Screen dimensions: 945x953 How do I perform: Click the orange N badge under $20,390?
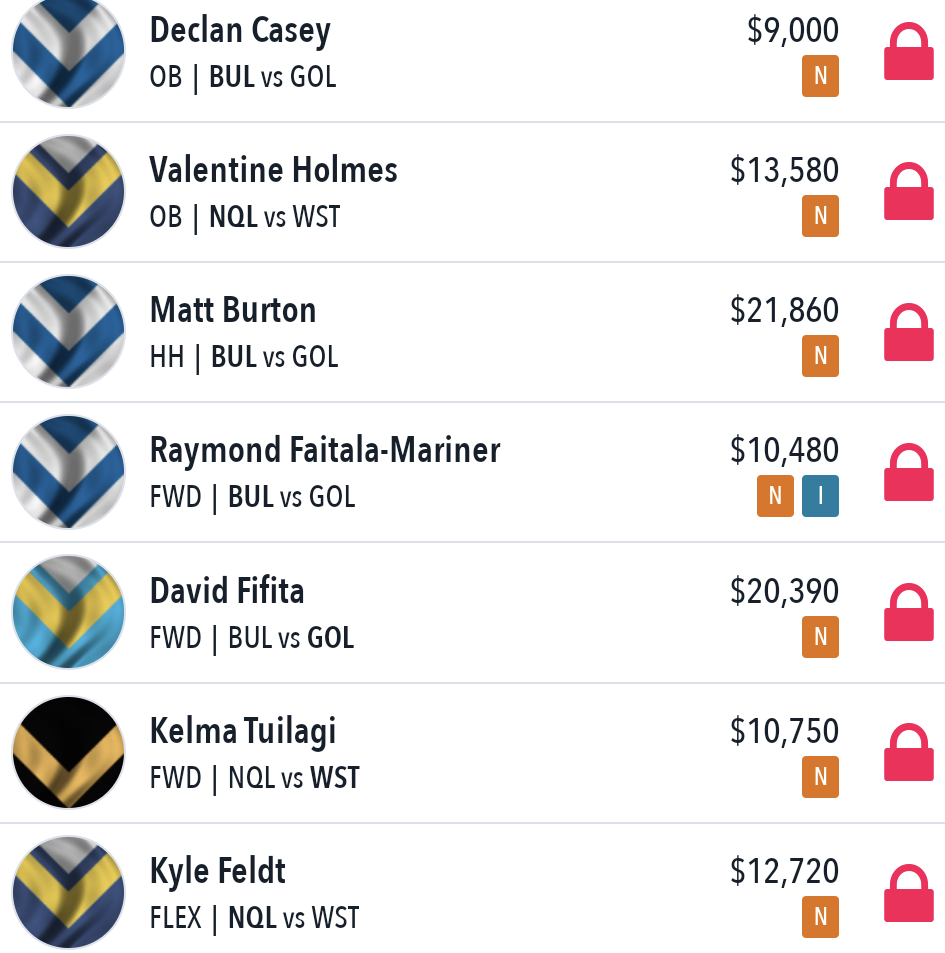[x=820, y=637]
